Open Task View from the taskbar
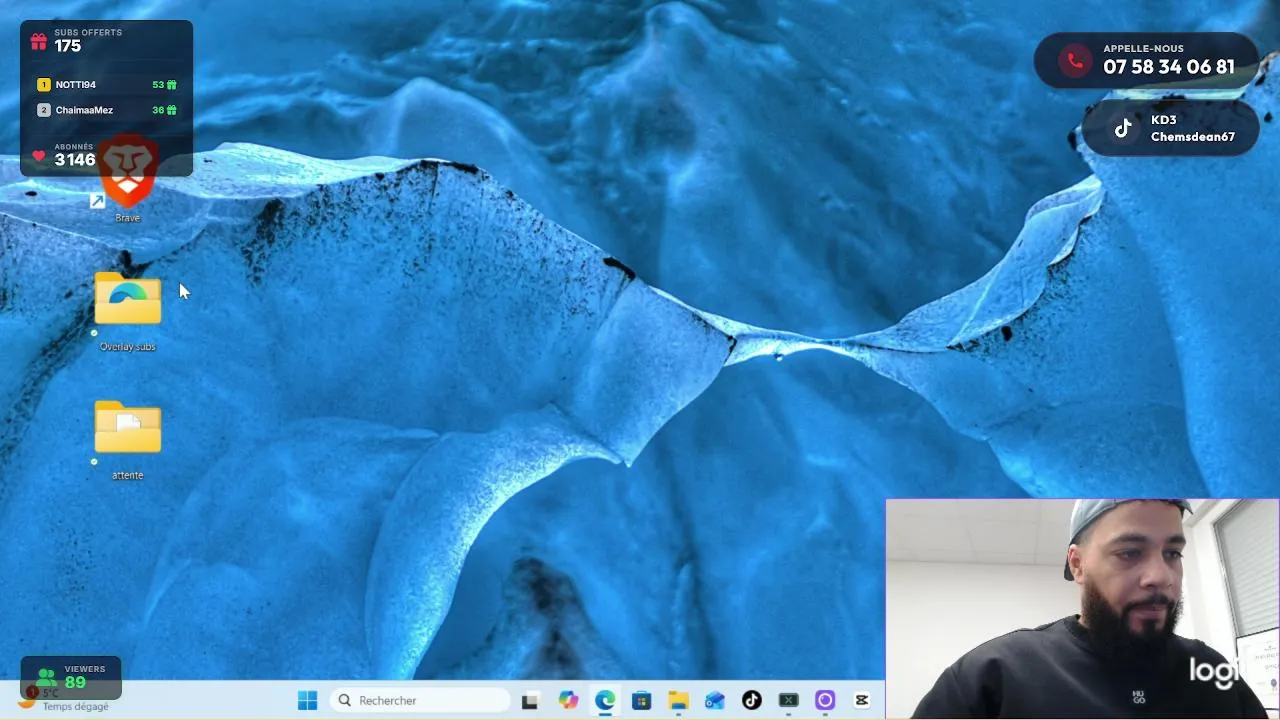 [530, 700]
